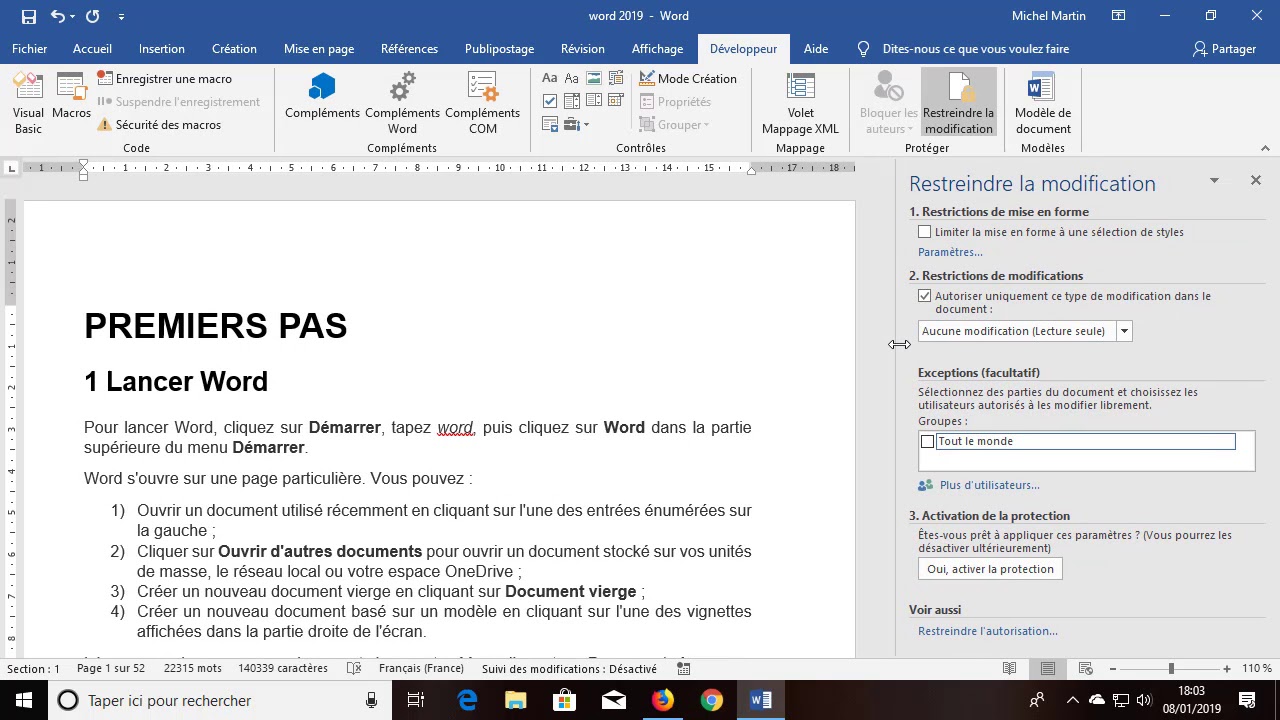Insert a picture content control
This screenshot has height=720, width=1280.
coord(594,79)
